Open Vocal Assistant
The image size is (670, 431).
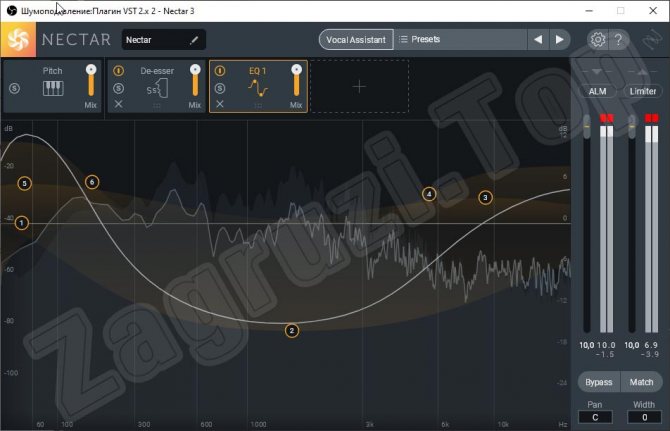point(356,40)
